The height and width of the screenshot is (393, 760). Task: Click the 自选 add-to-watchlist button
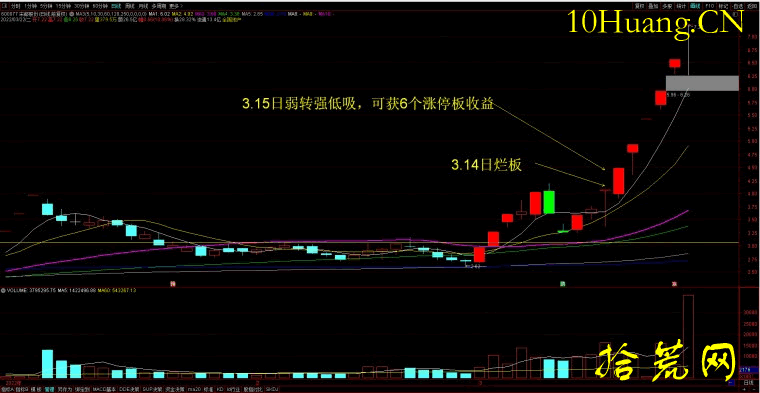coord(737,6)
